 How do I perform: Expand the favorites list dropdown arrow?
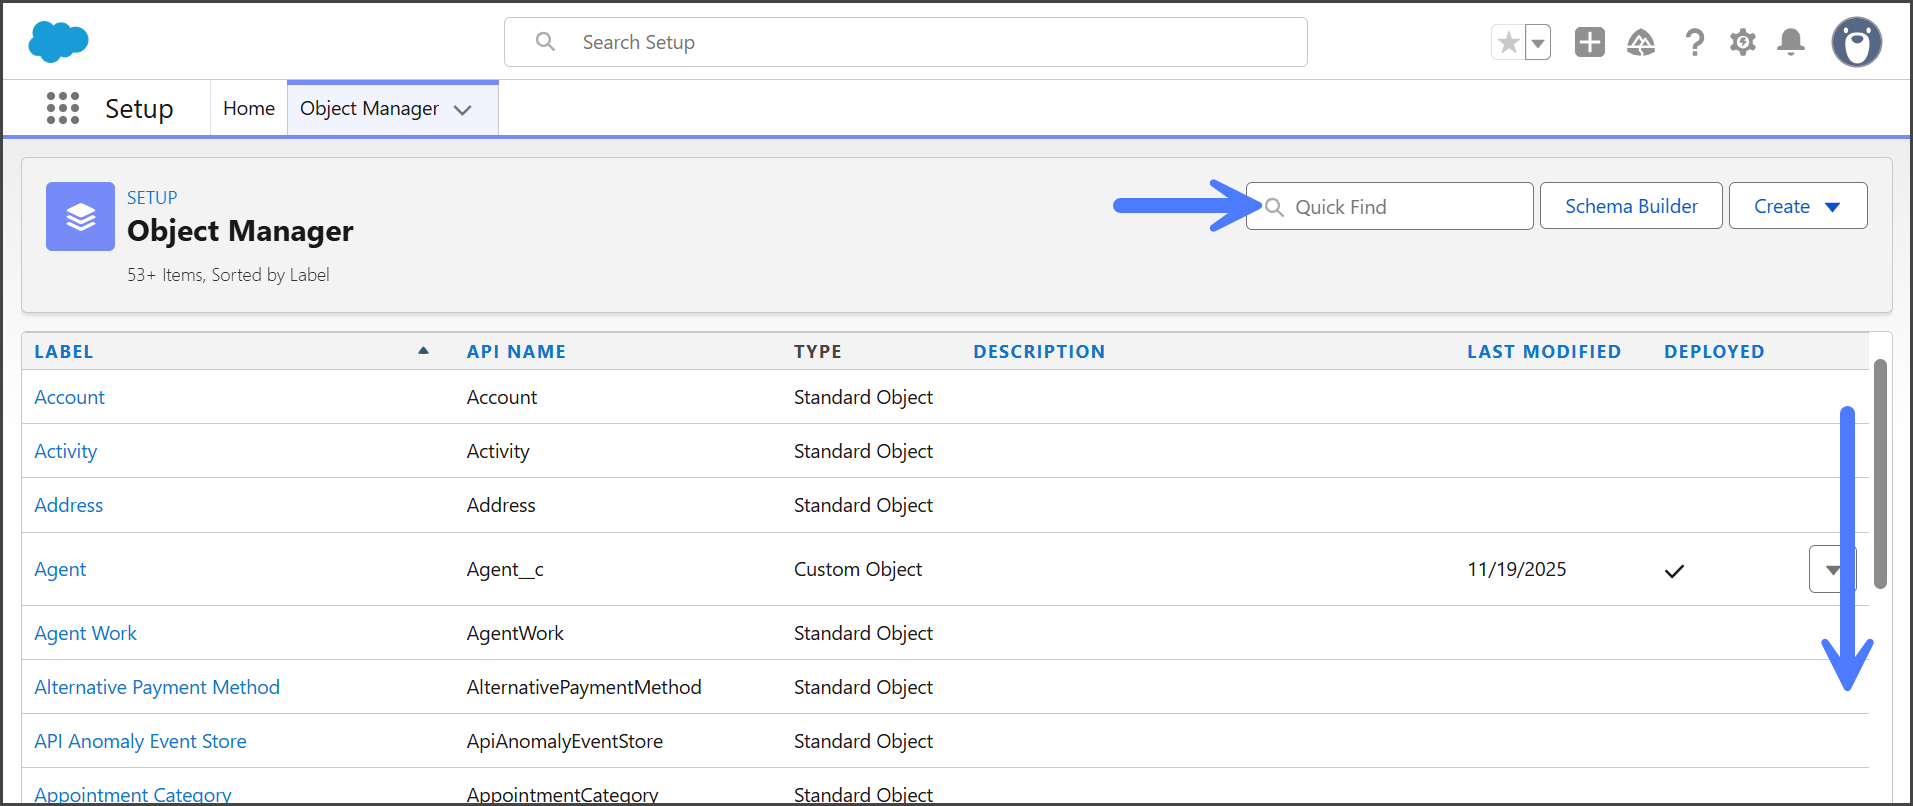[1538, 43]
